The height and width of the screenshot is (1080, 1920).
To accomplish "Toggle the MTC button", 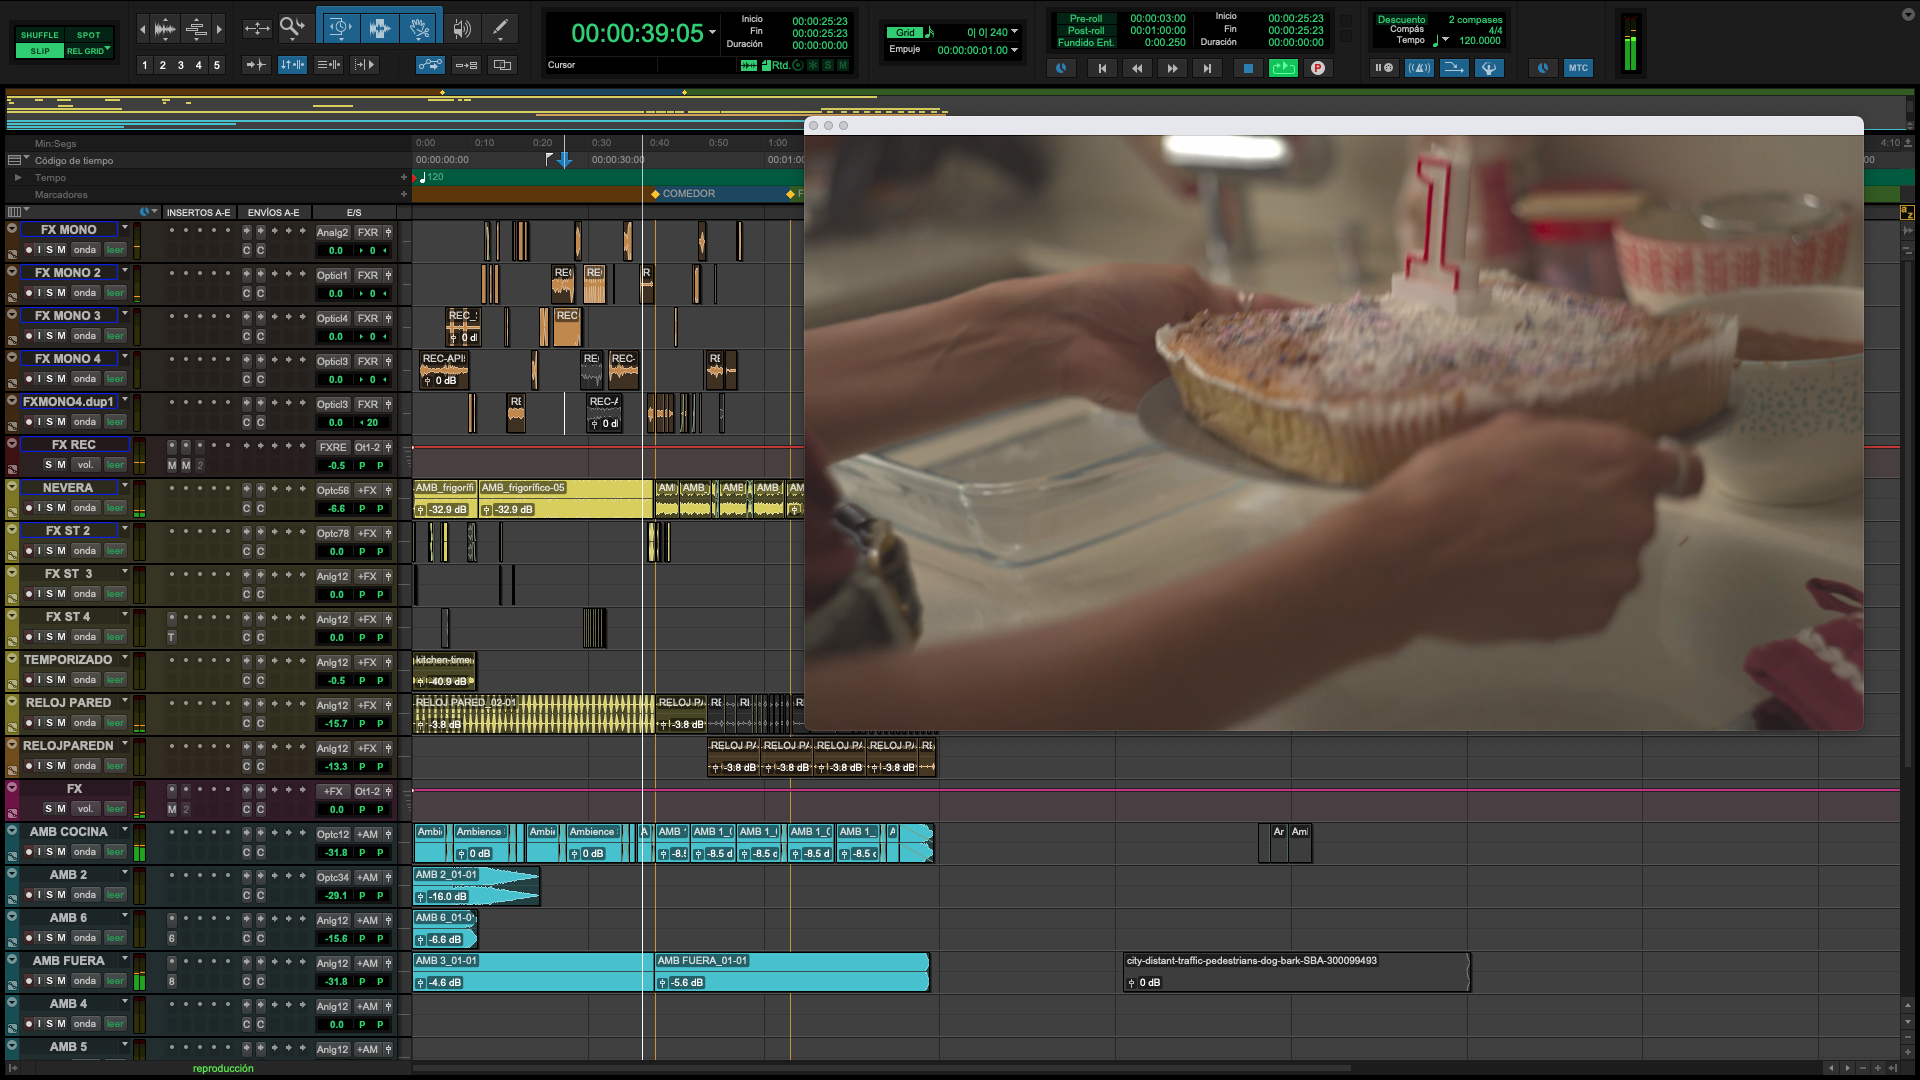I will (1578, 68).
